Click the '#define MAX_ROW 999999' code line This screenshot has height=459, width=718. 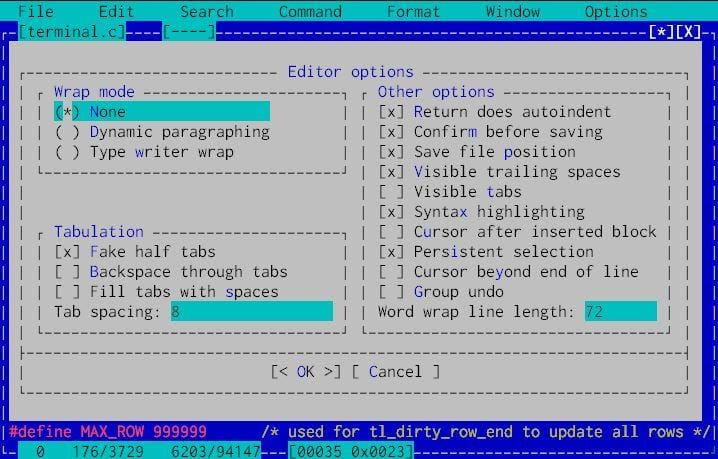pos(108,432)
